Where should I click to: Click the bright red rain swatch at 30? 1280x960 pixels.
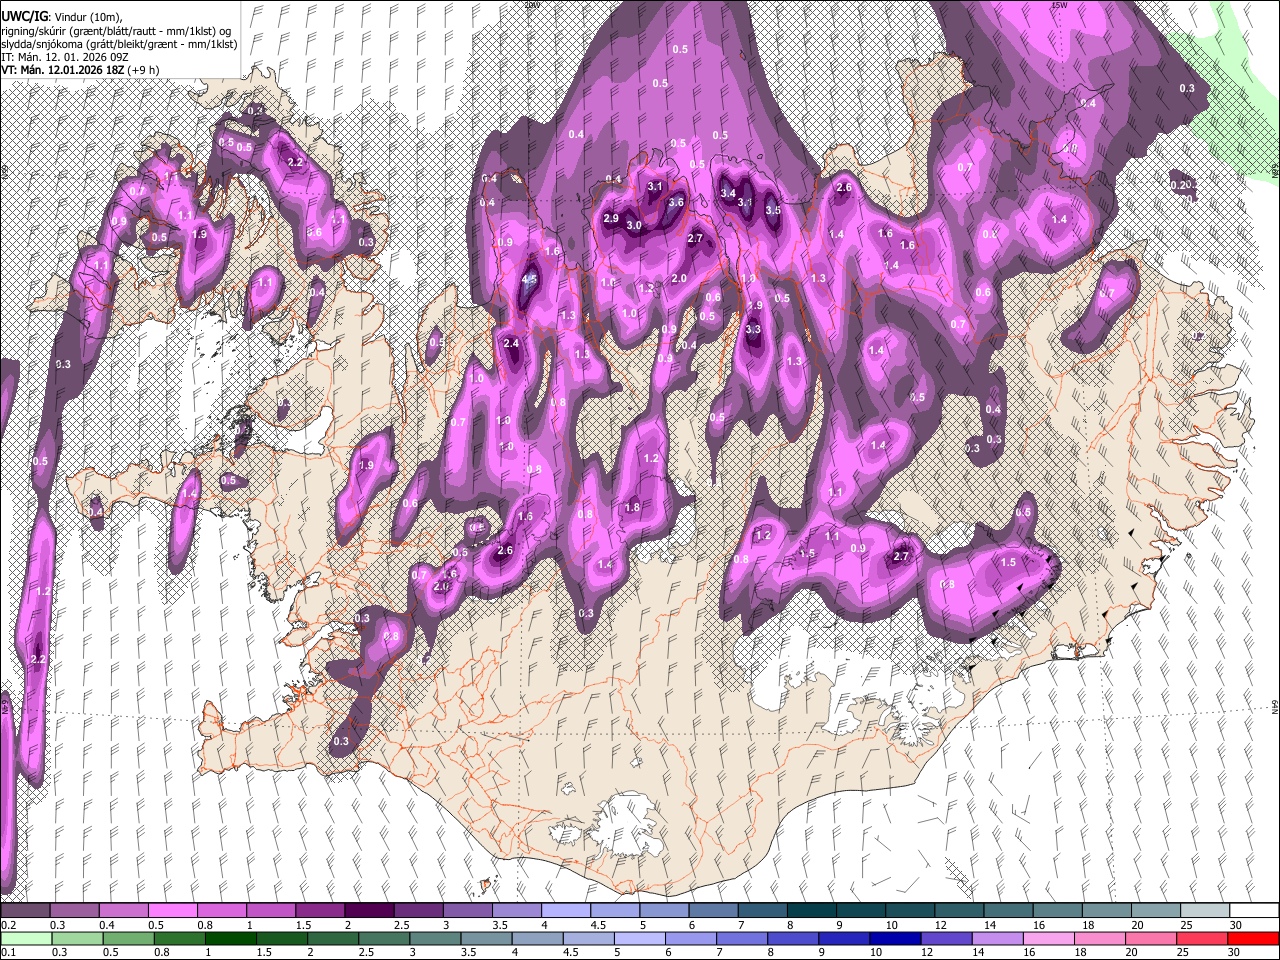click(x=1254, y=939)
